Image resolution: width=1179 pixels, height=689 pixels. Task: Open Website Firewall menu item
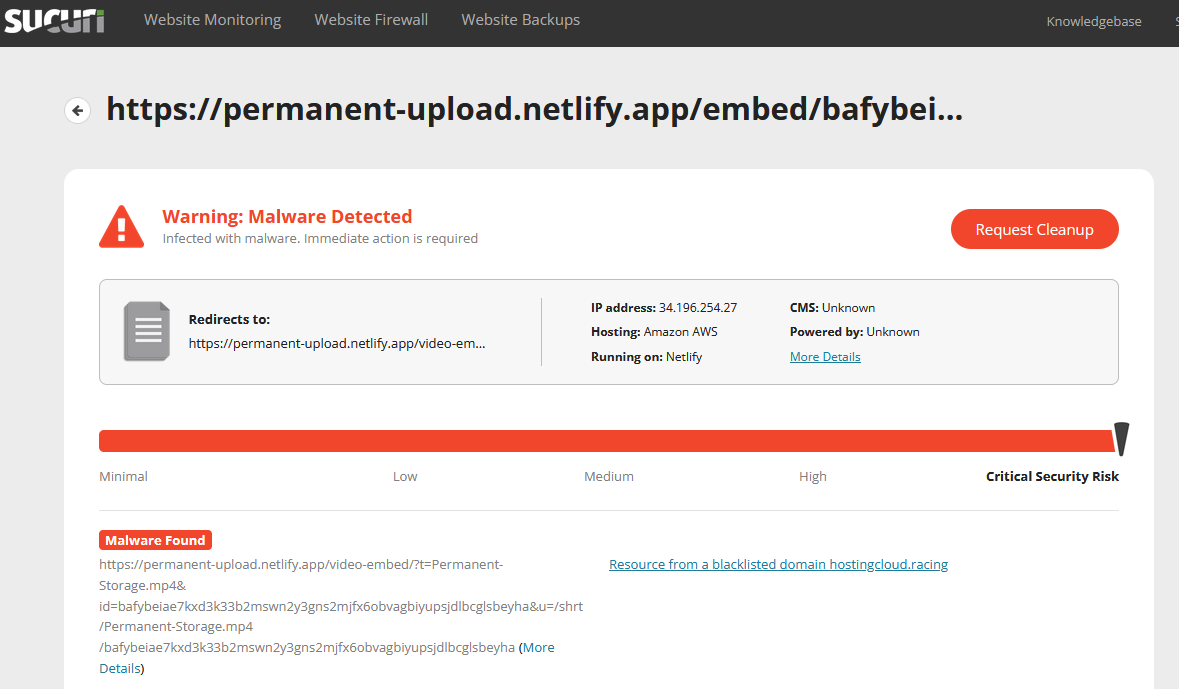pos(371,20)
